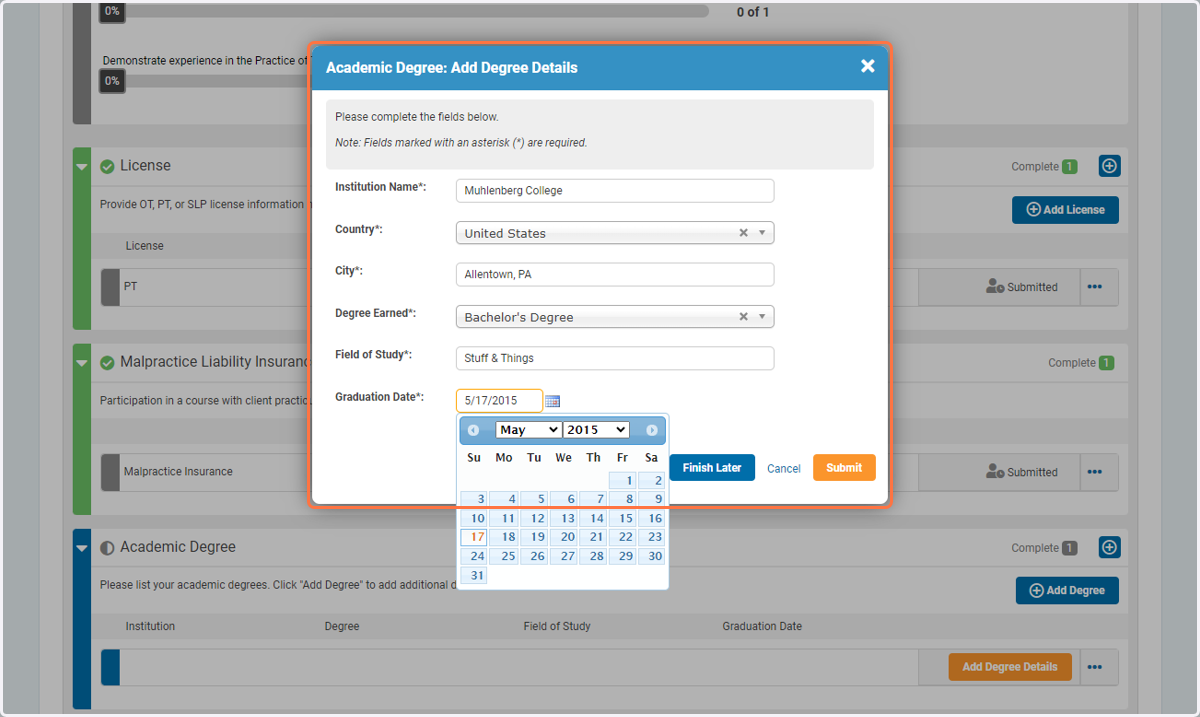Select May 17 in the calendar
The width and height of the screenshot is (1200, 717).
tap(474, 537)
